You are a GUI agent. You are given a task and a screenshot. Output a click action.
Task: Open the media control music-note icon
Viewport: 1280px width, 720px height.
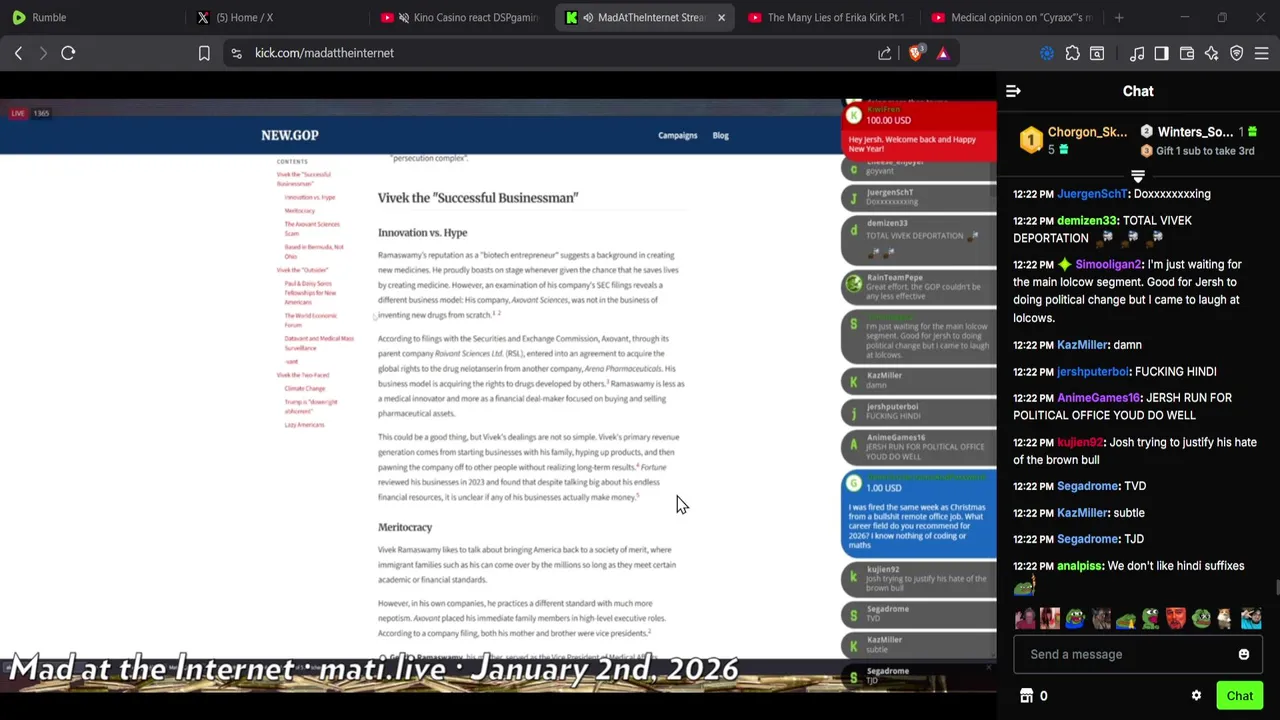point(1137,53)
